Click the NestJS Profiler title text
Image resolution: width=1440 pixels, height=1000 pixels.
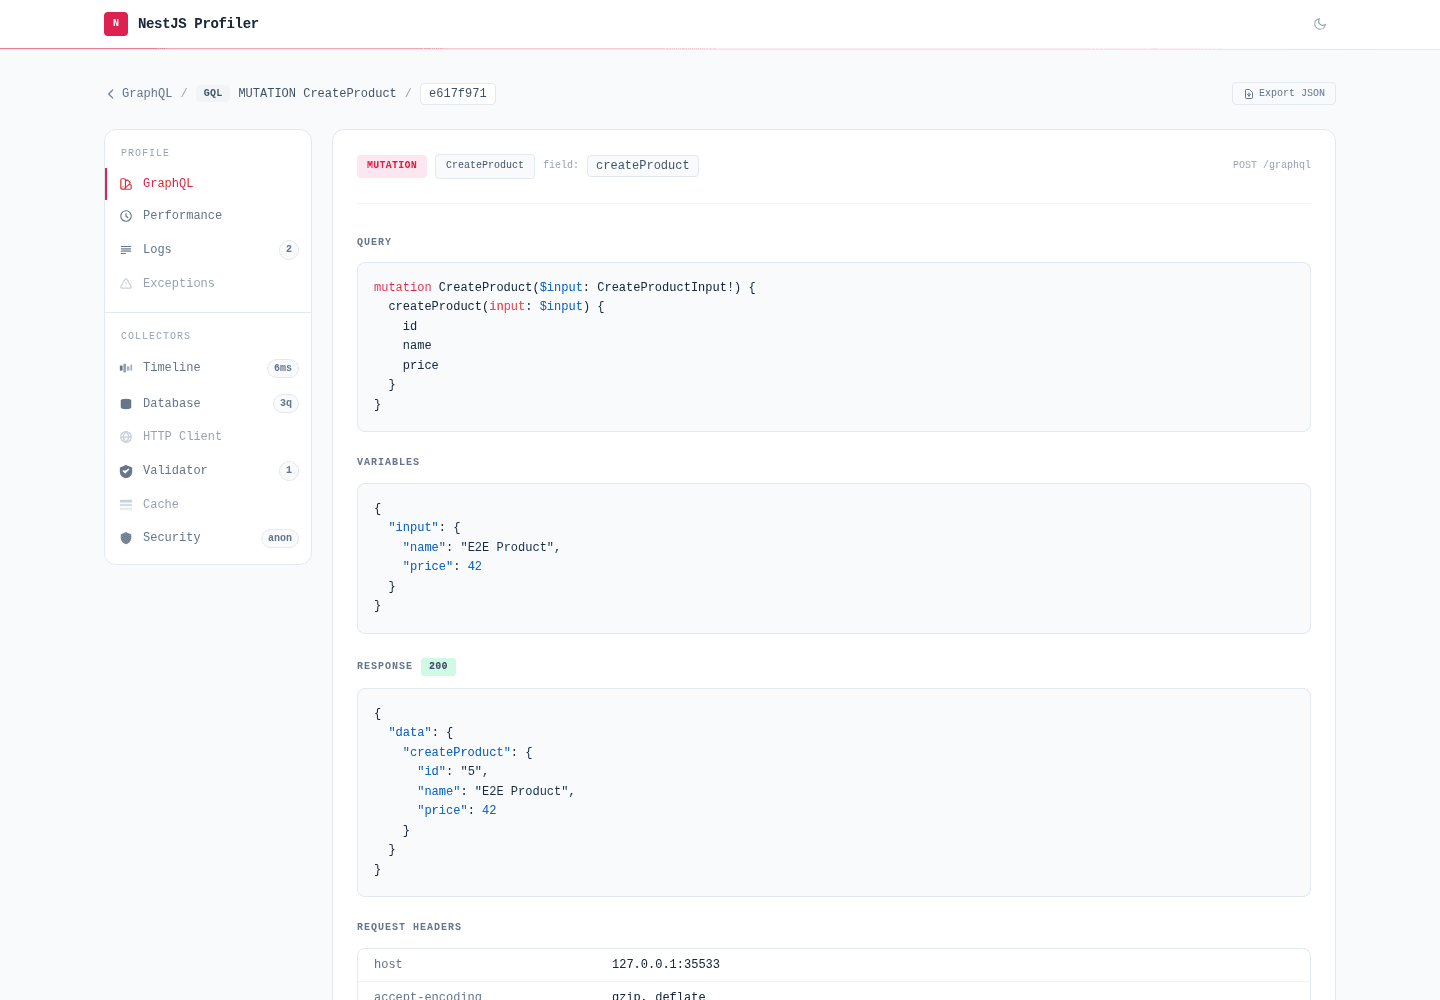[198, 24]
